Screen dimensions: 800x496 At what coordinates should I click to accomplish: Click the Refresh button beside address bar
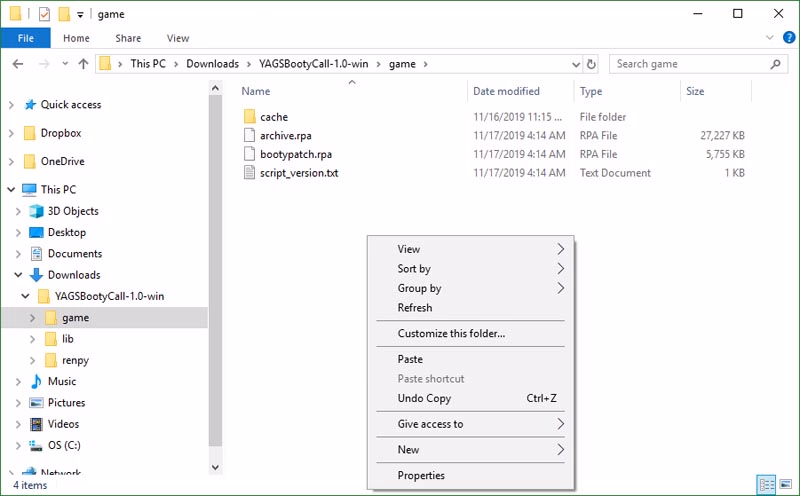coord(591,64)
